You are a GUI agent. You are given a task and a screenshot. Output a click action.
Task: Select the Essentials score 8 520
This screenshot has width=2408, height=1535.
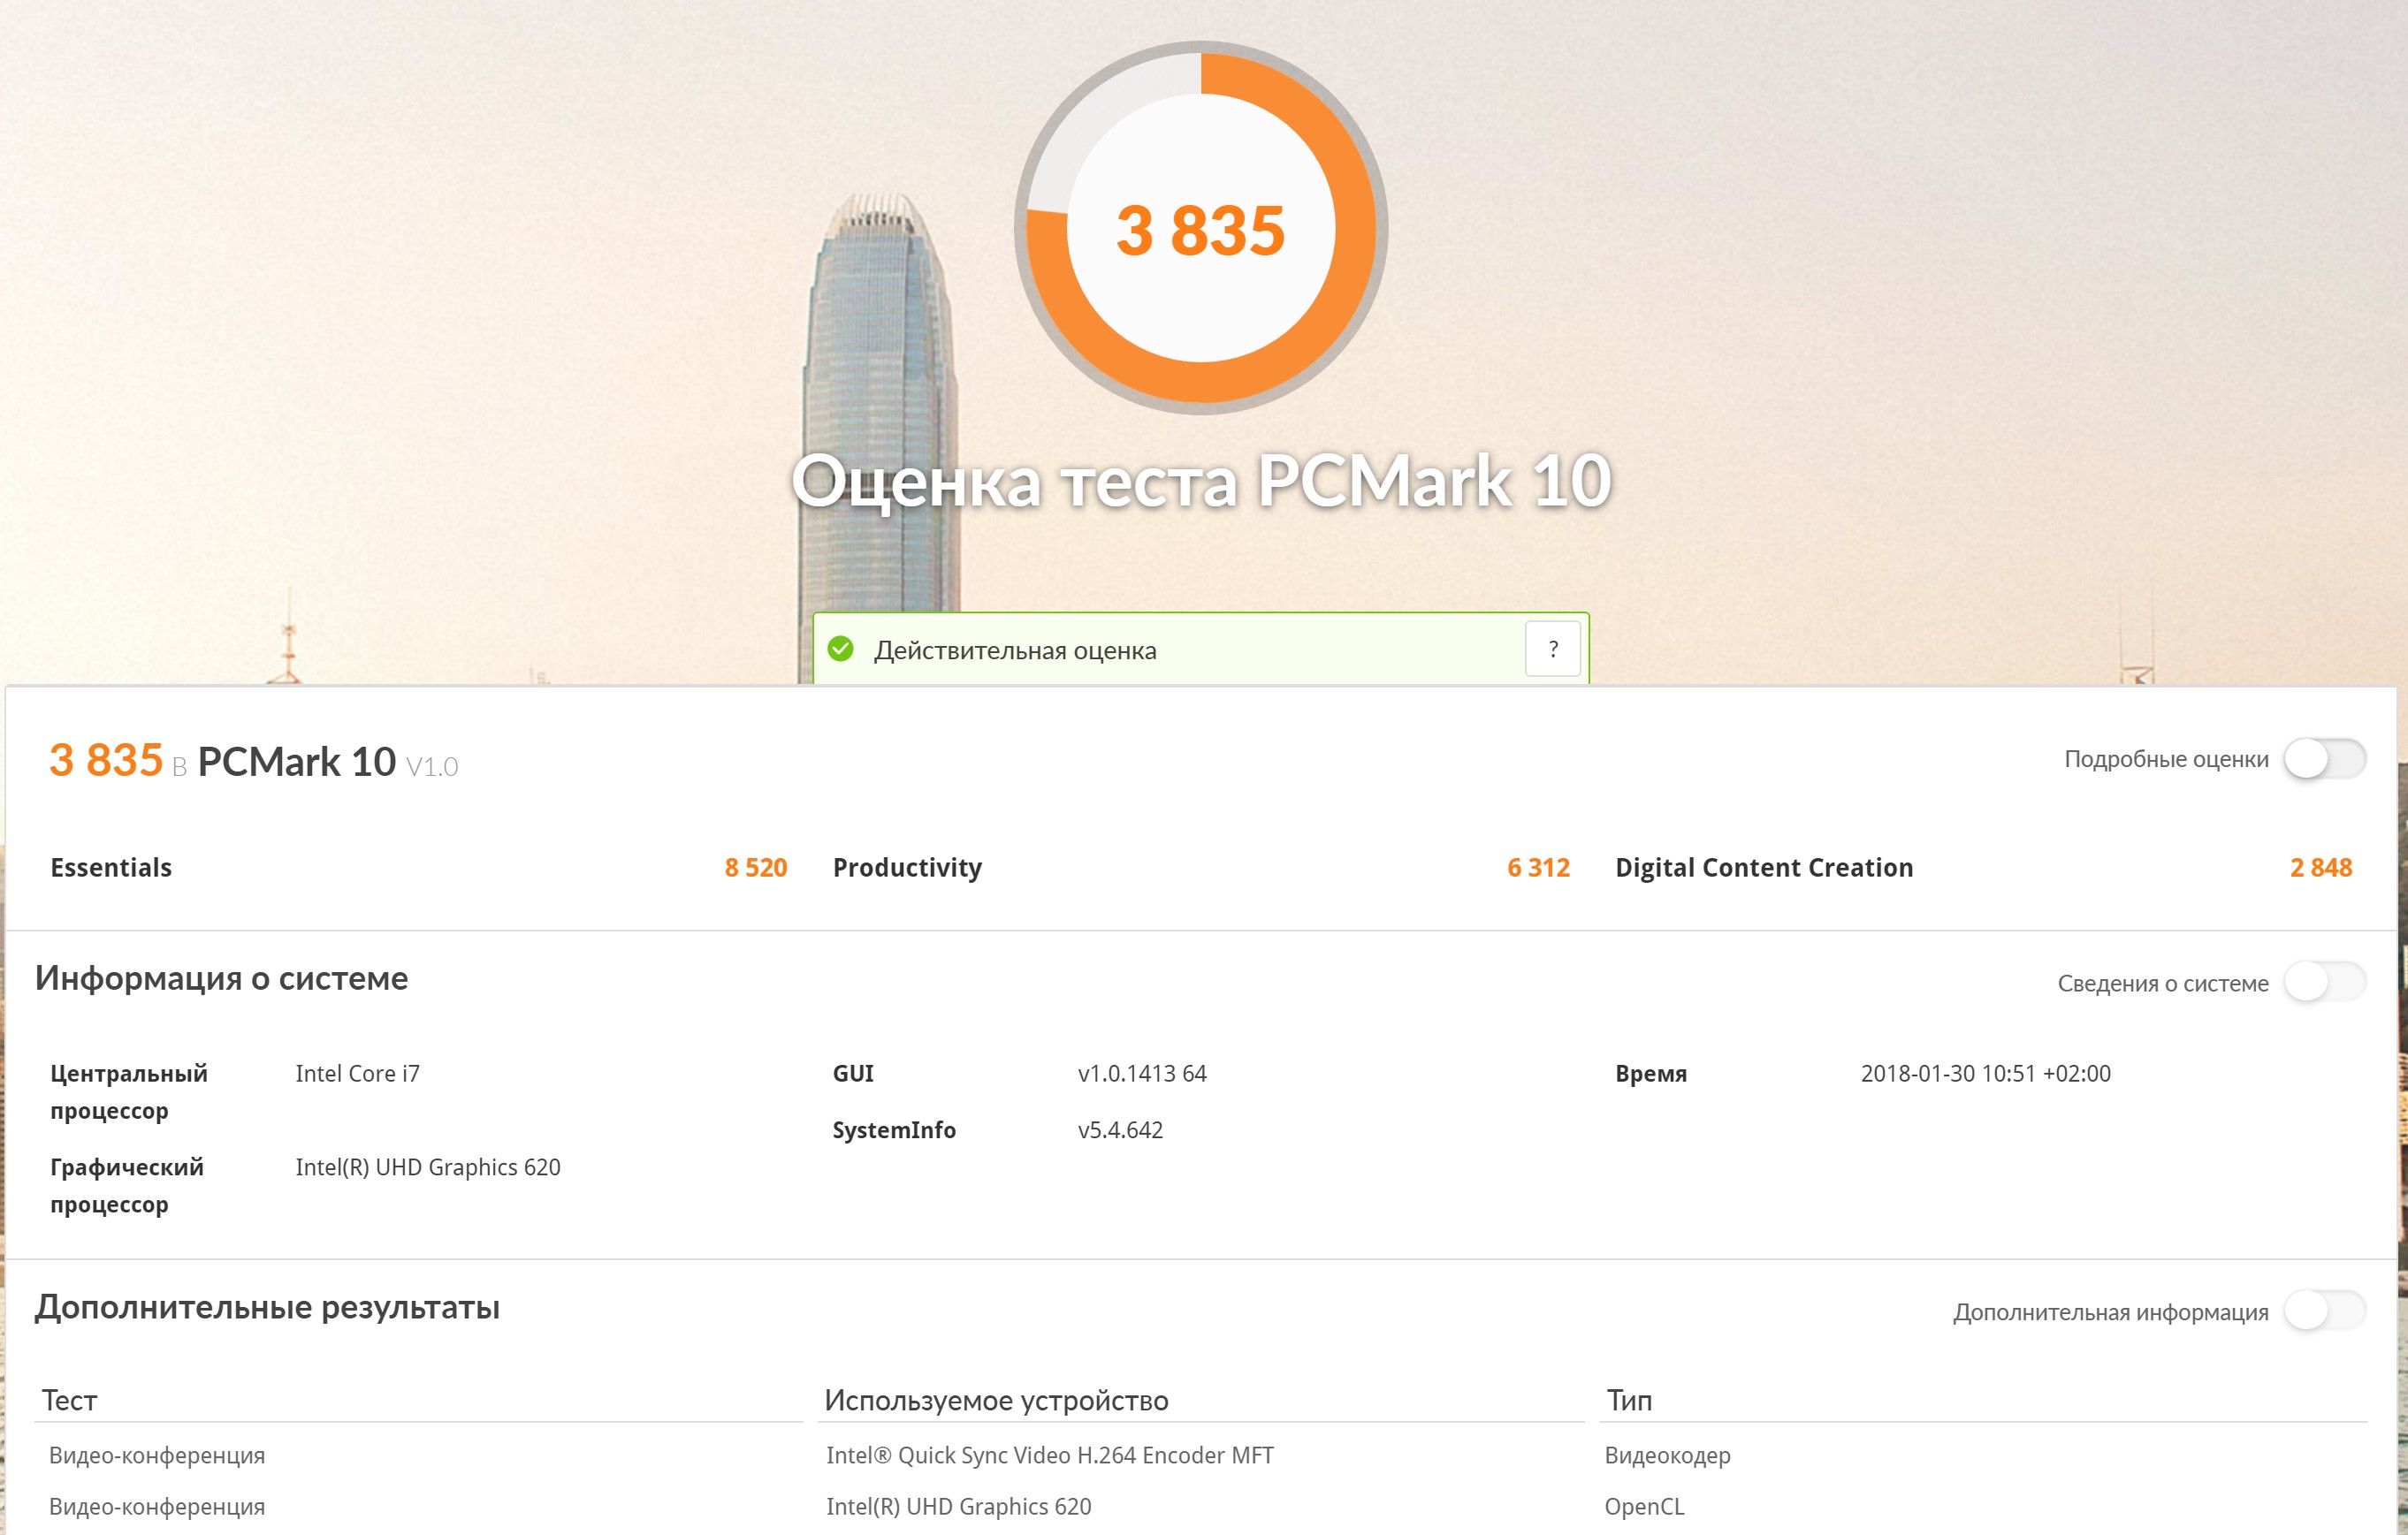pos(756,867)
